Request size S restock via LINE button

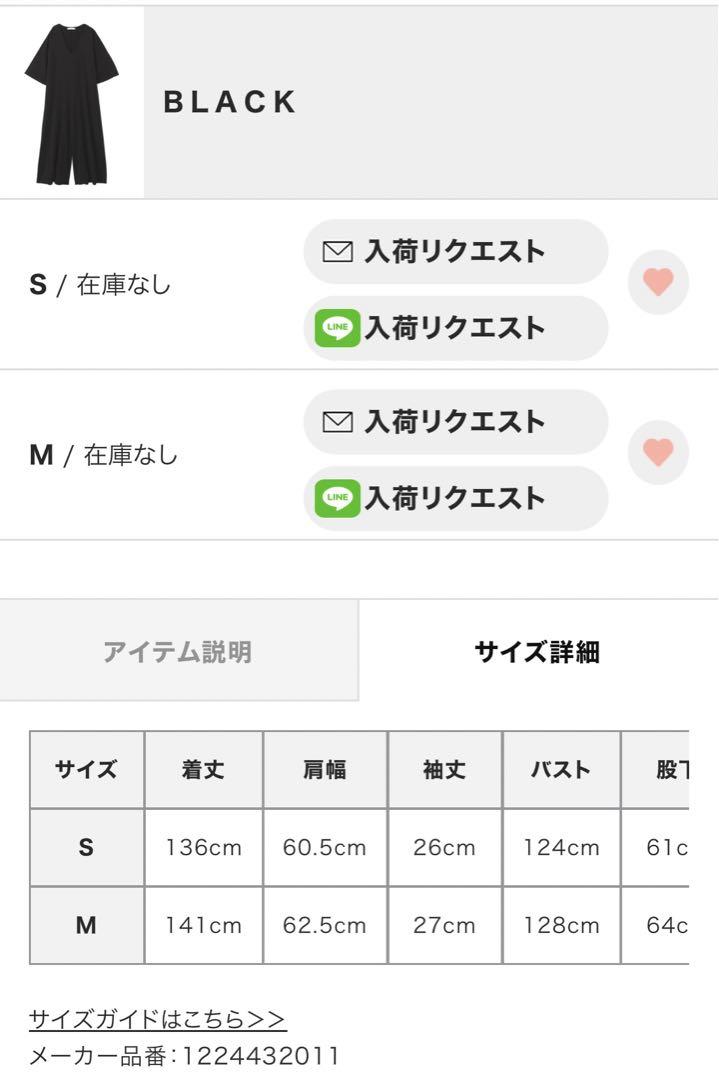(x=456, y=328)
